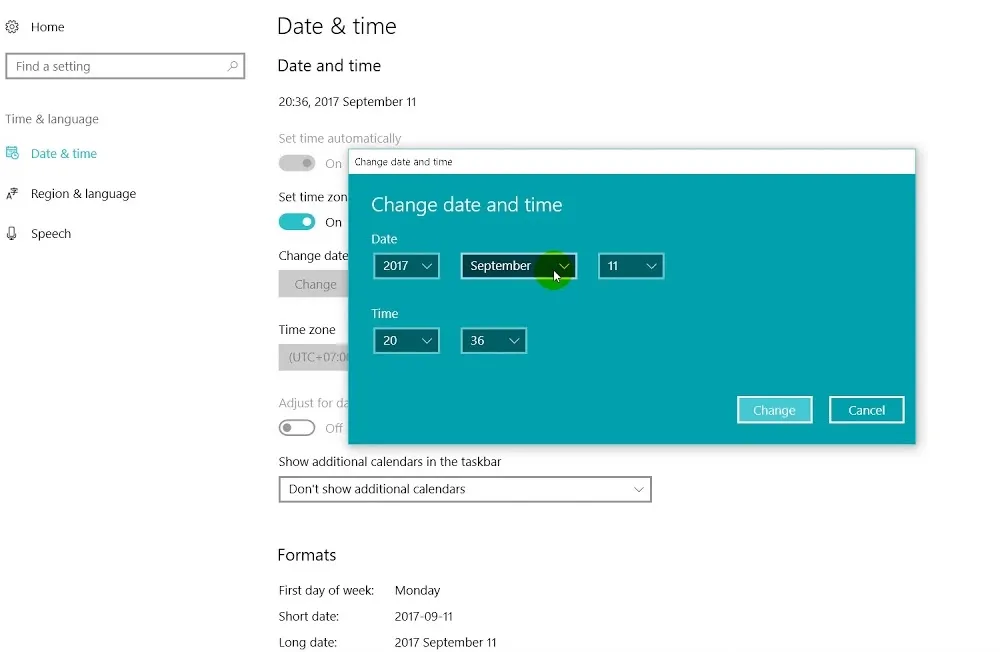
Task: Switch to Region & language settings
Action: pos(82,193)
